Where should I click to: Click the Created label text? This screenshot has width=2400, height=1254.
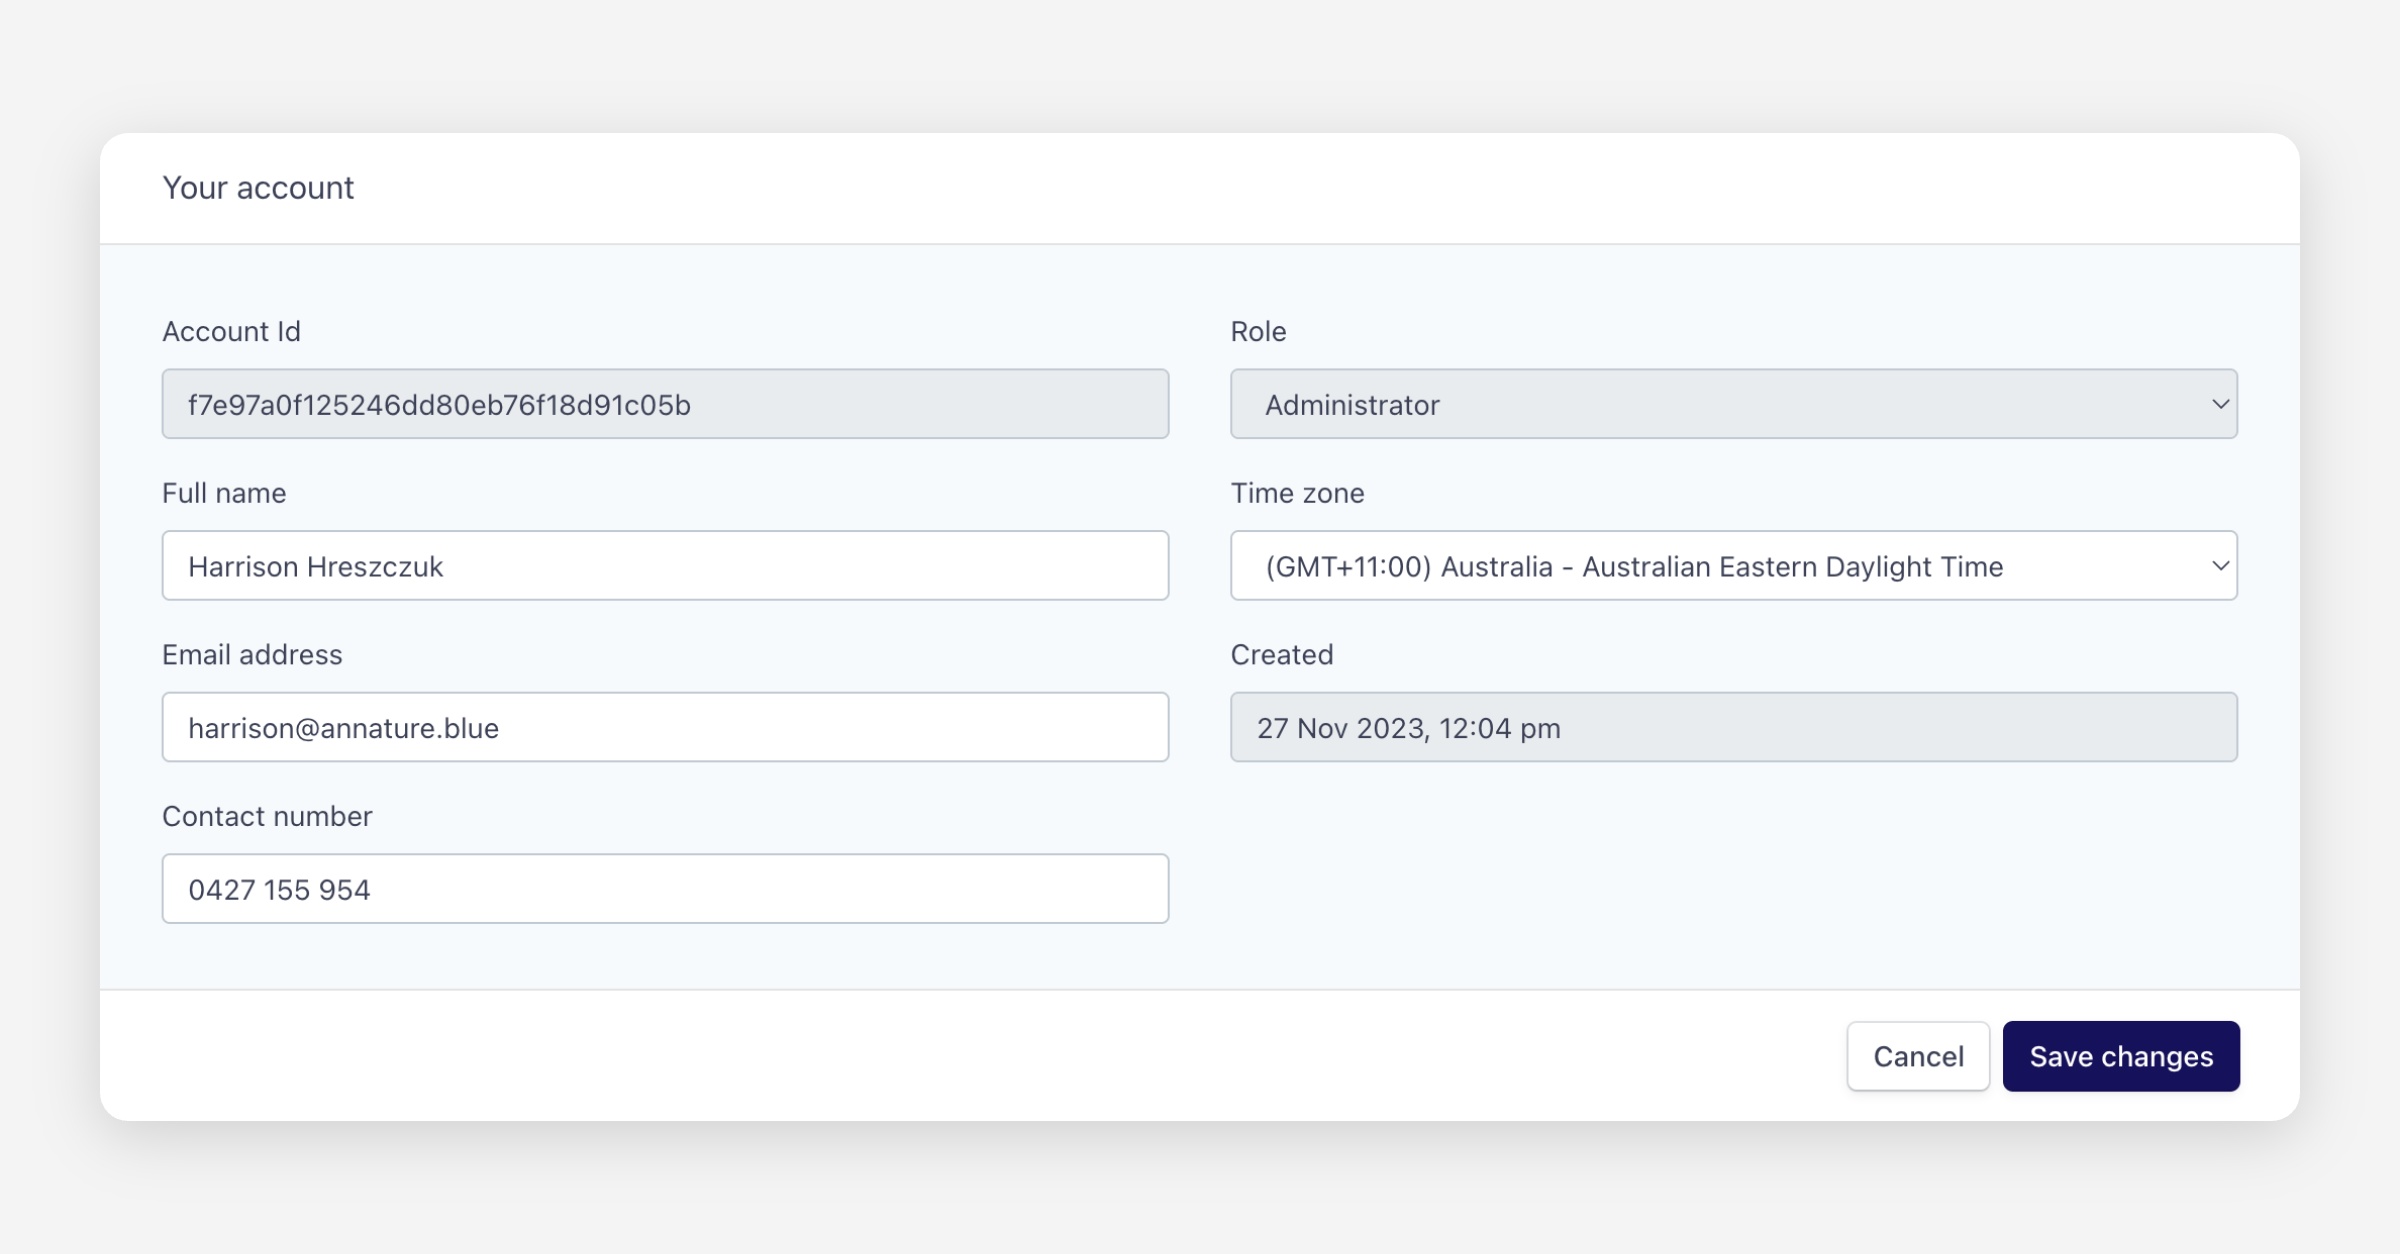pos(1281,655)
